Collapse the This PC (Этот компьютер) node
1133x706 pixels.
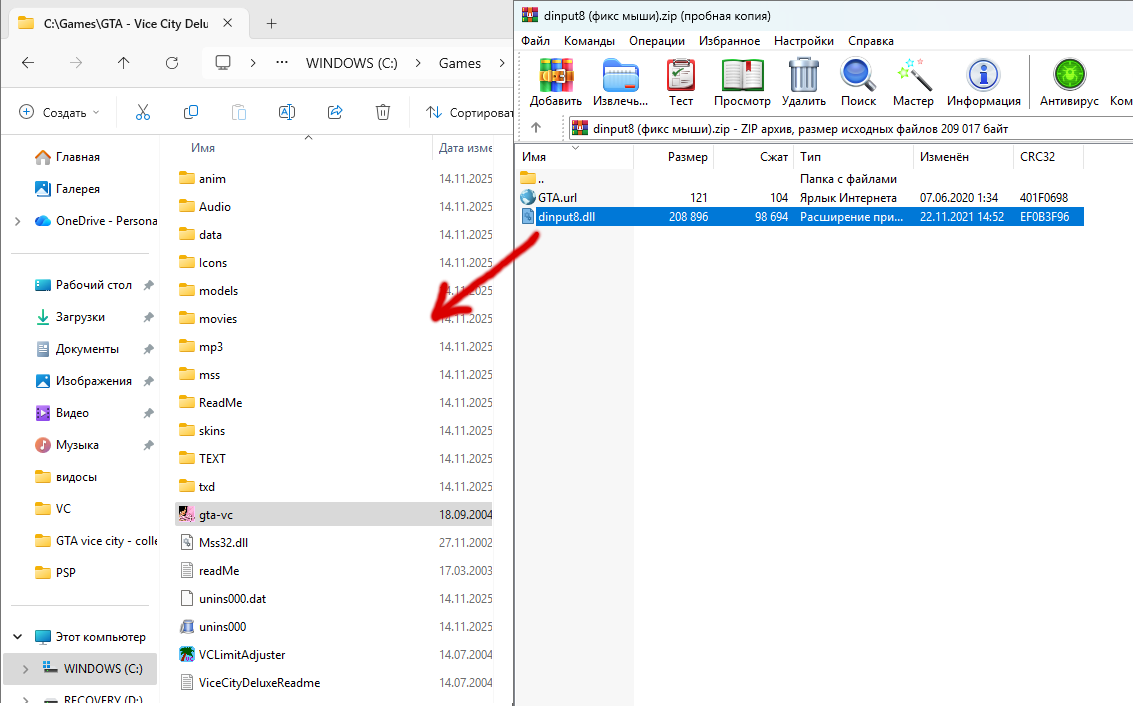(17, 637)
